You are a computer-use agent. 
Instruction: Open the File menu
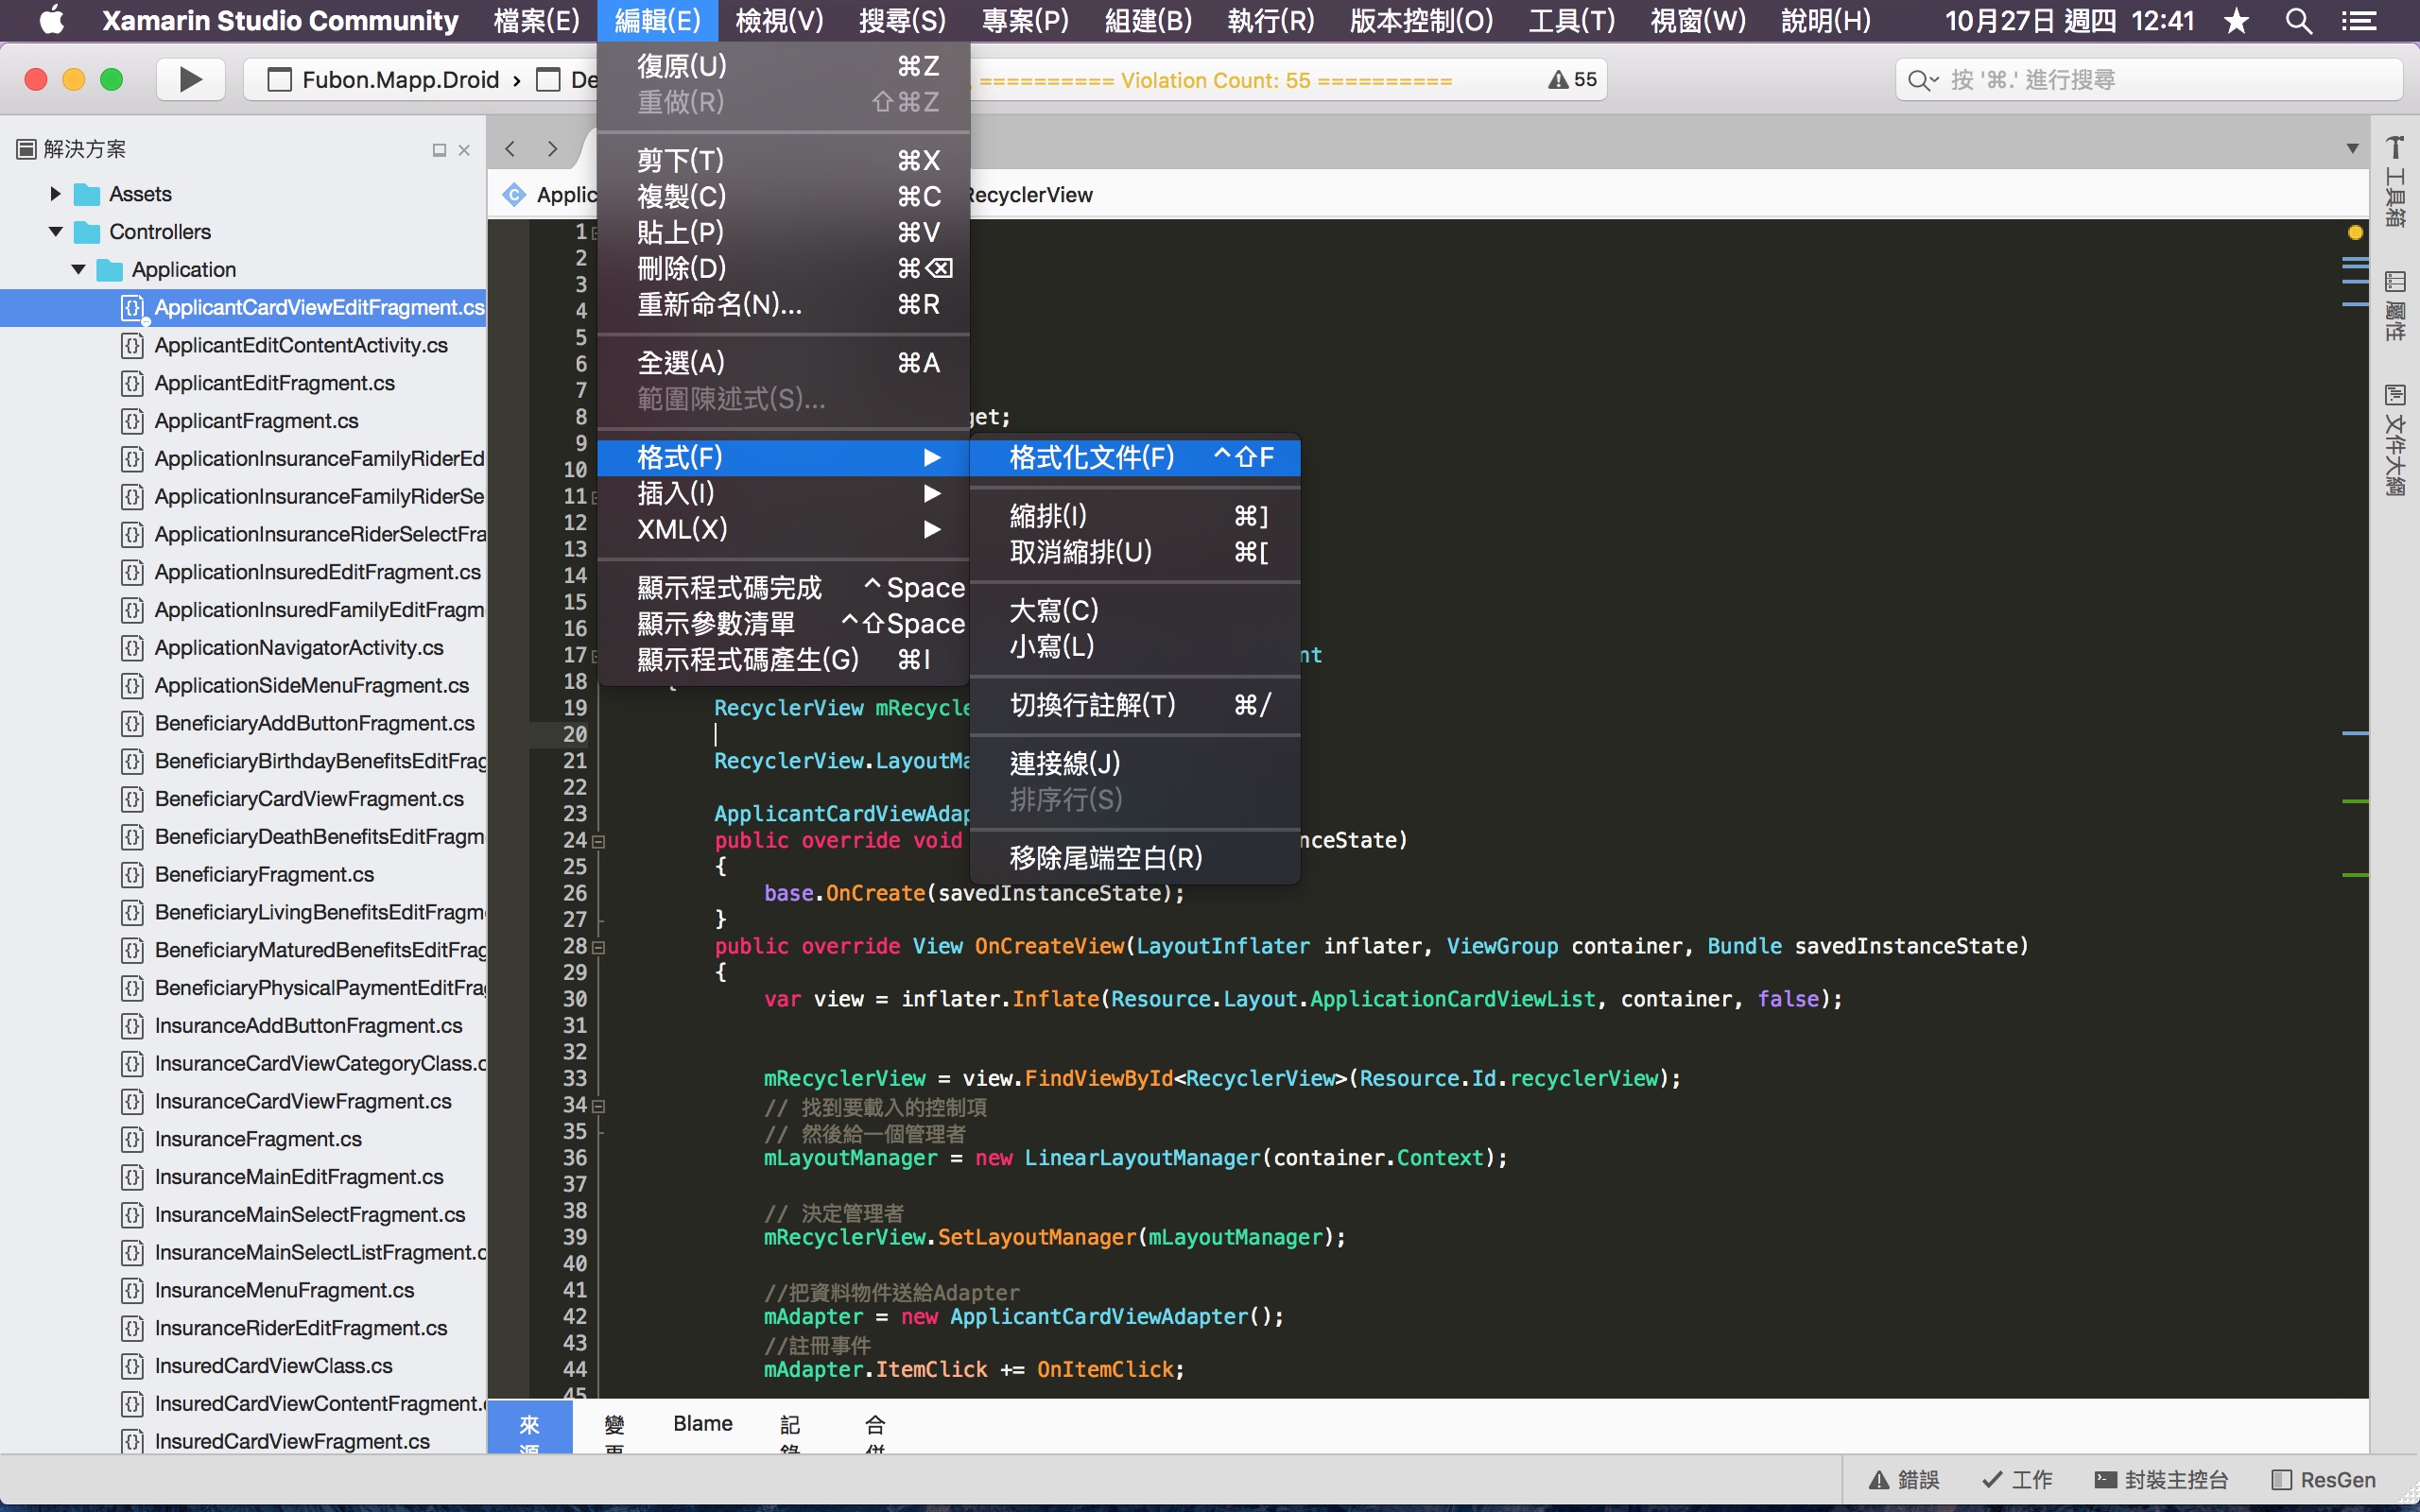click(x=537, y=20)
